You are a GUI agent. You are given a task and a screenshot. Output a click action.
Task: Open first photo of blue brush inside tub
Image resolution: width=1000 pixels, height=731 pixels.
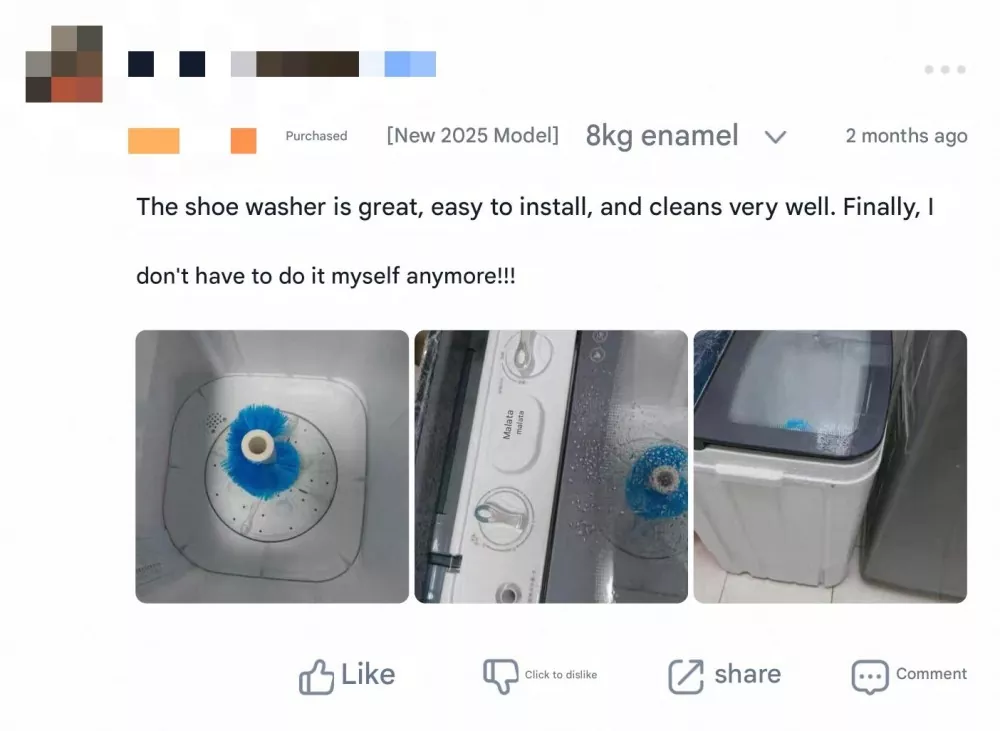pos(272,466)
